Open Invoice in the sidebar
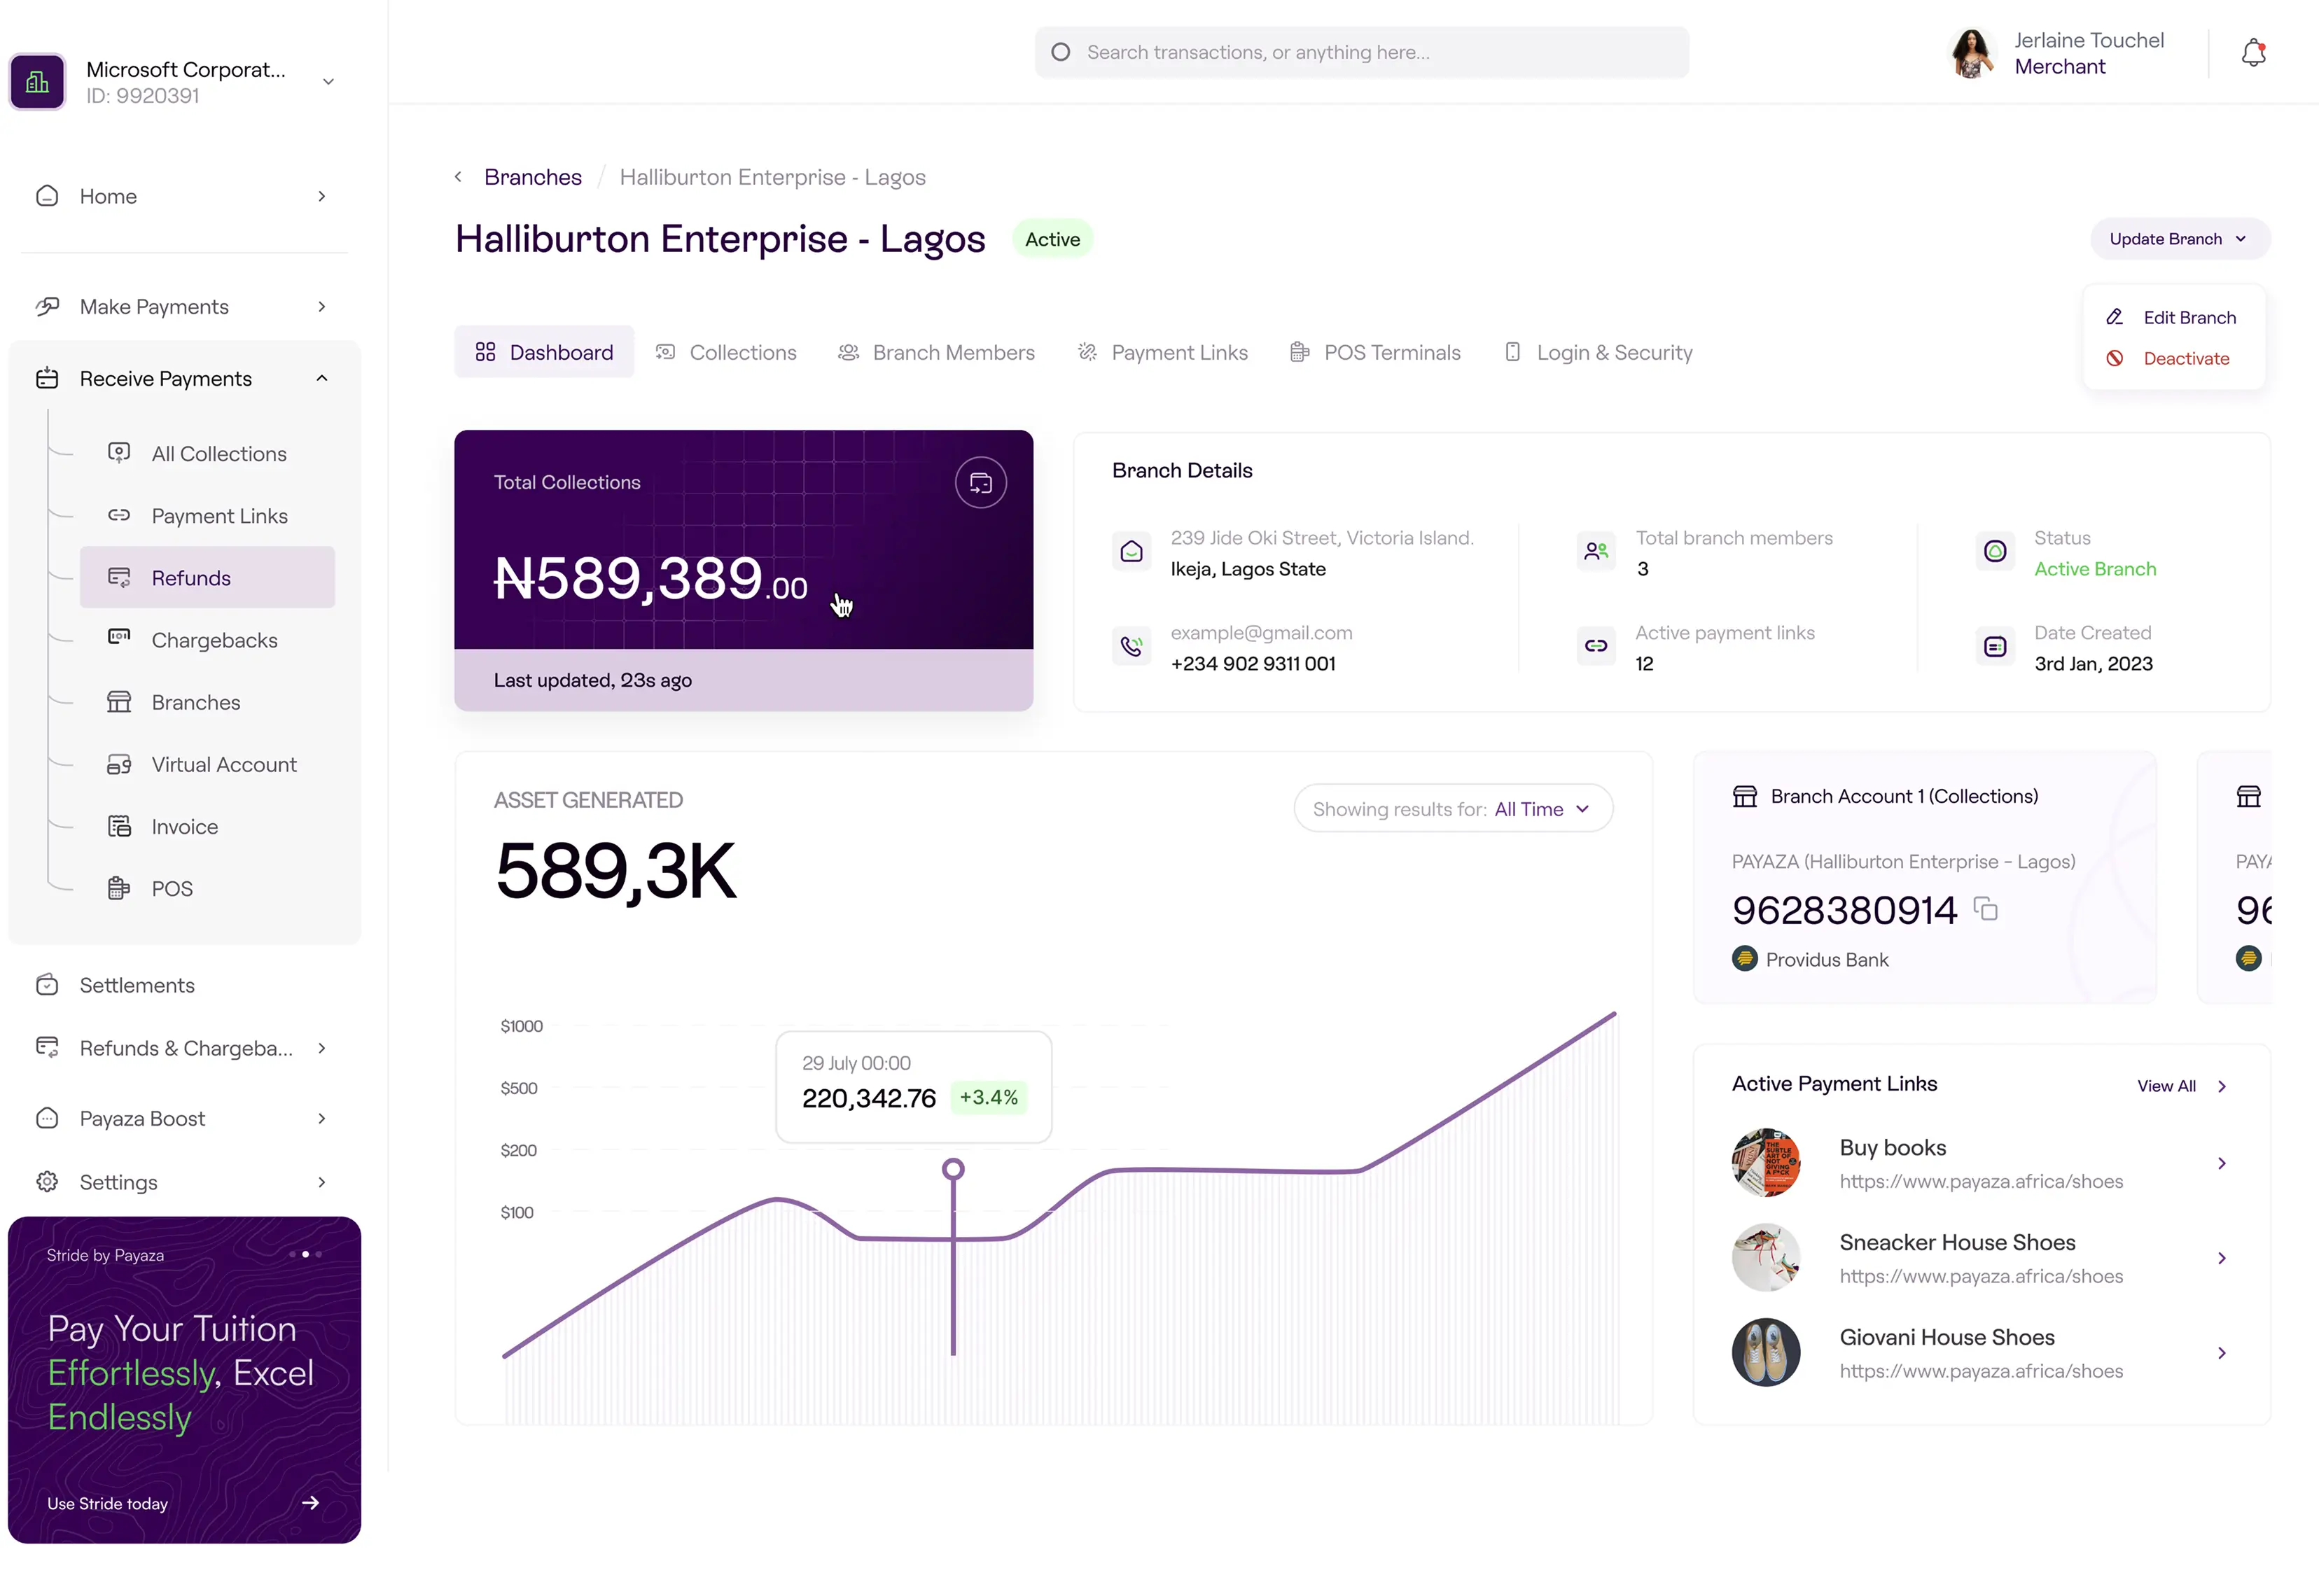This screenshot has height=1596, width=2319. pyautogui.click(x=207, y=826)
